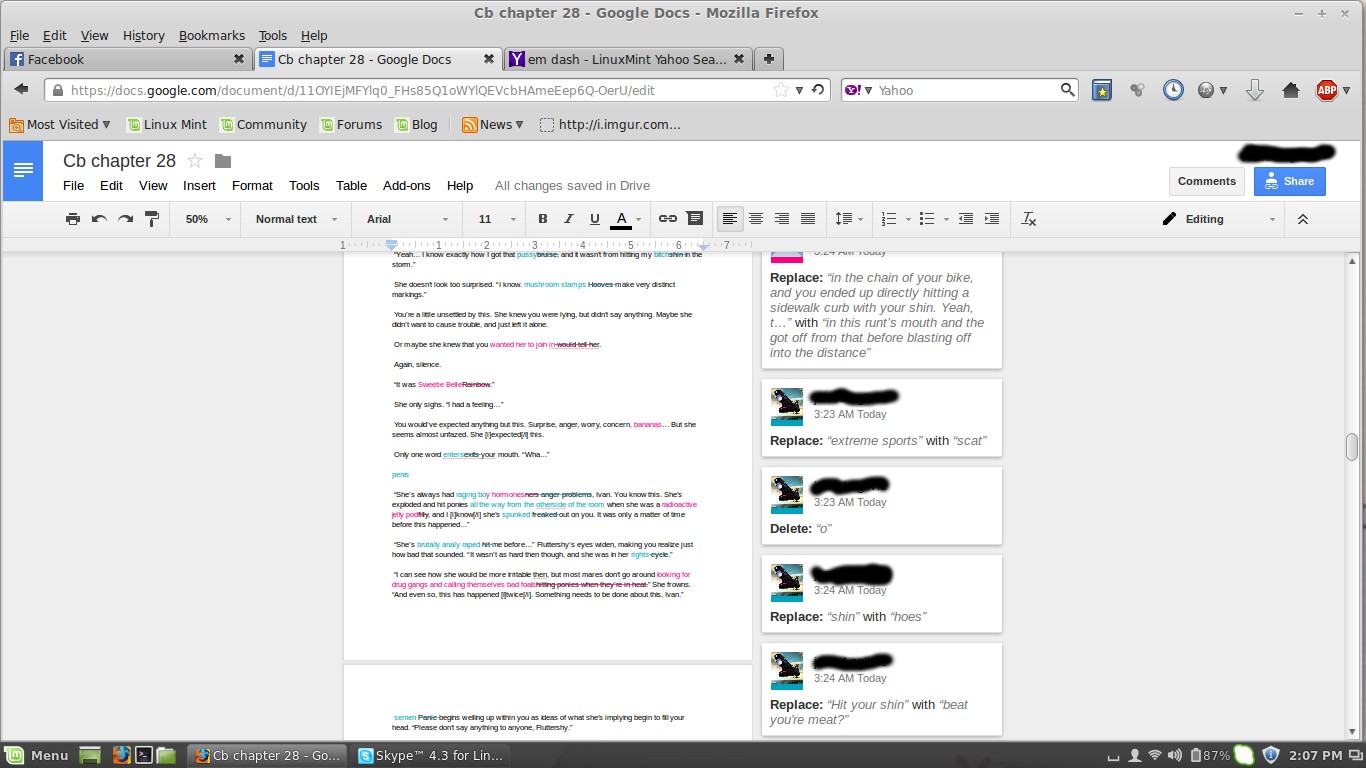
Task: Increase paragraph indent
Action: pyautogui.click(x=992, y=219)
